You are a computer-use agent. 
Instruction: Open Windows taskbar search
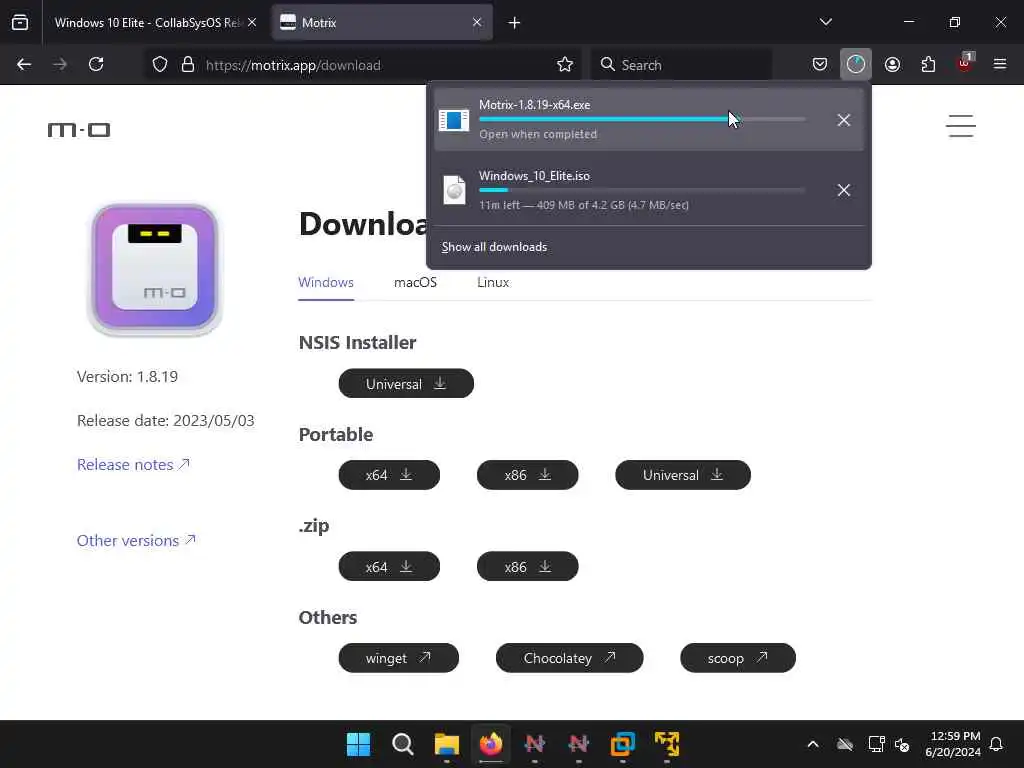(403, 744)
